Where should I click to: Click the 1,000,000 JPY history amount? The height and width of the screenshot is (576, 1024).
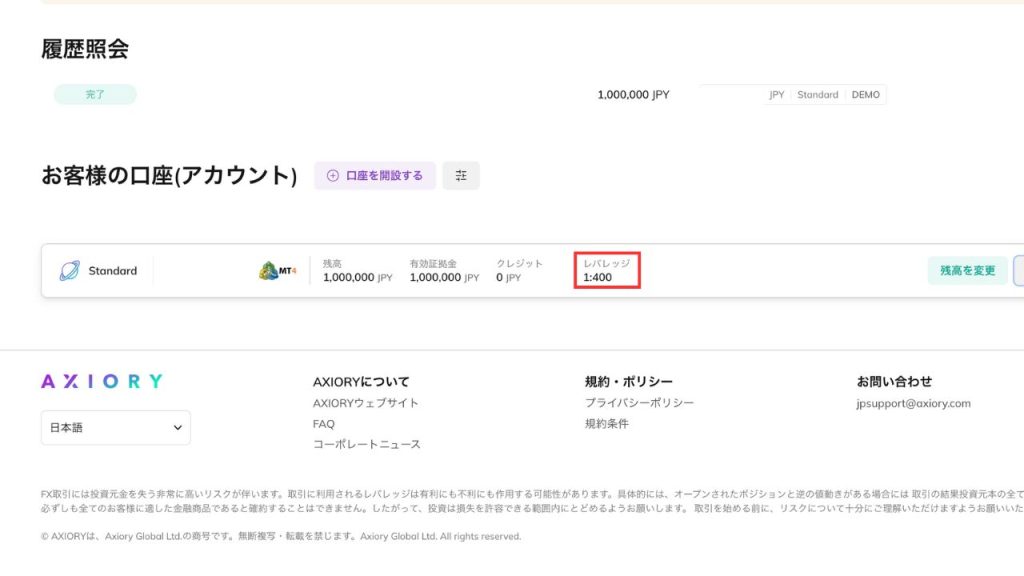(633, 95)
